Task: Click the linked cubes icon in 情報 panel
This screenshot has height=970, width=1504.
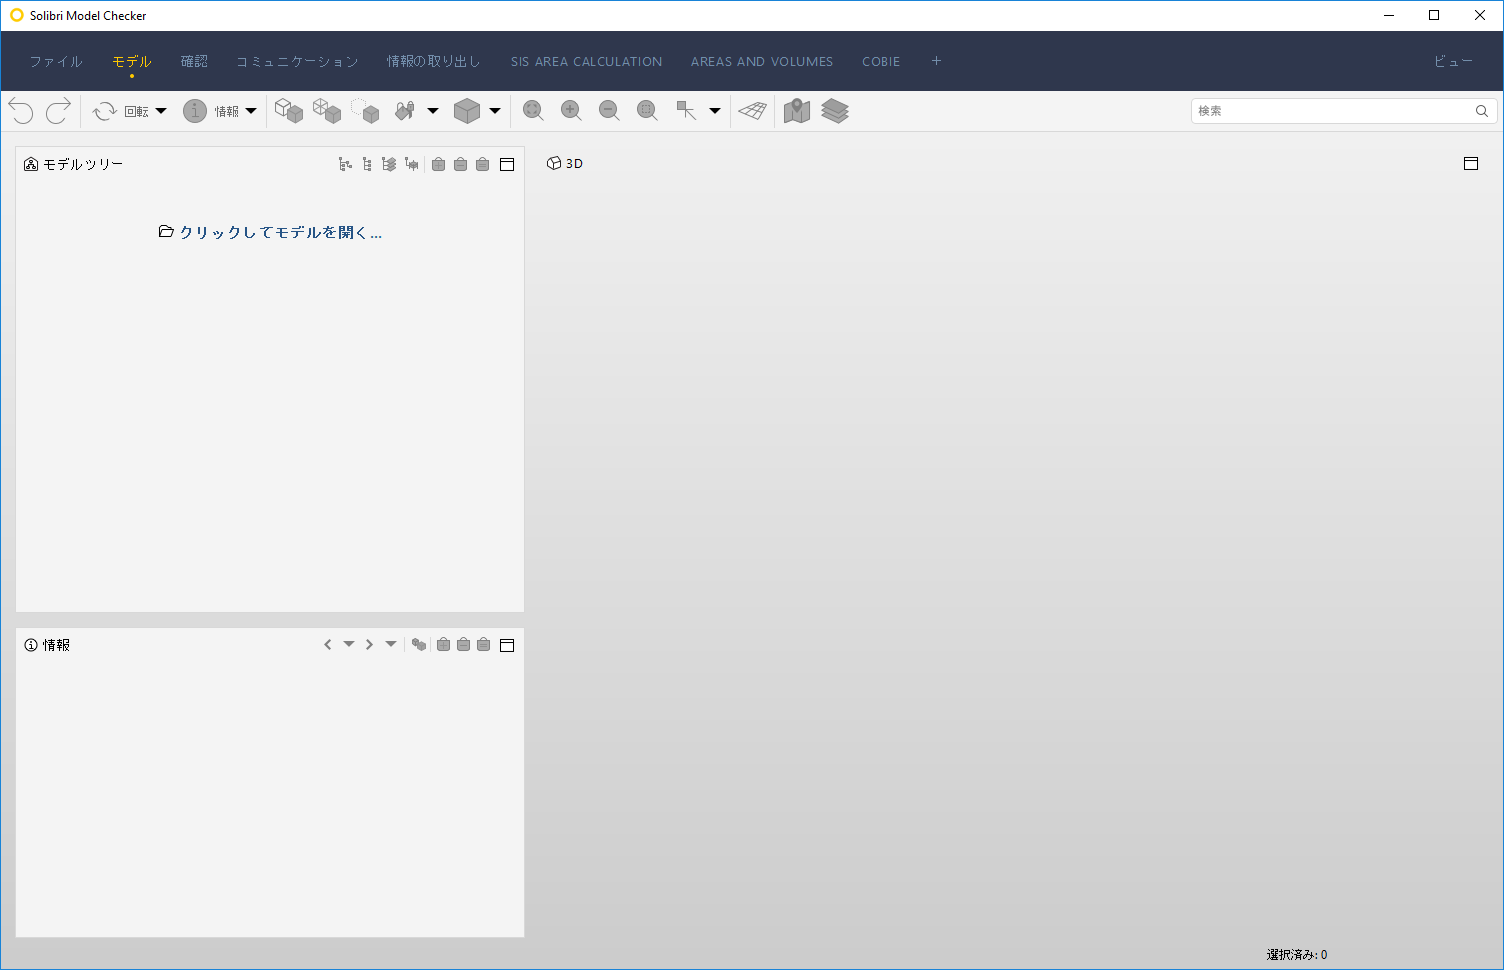Action: pos(419,645)
